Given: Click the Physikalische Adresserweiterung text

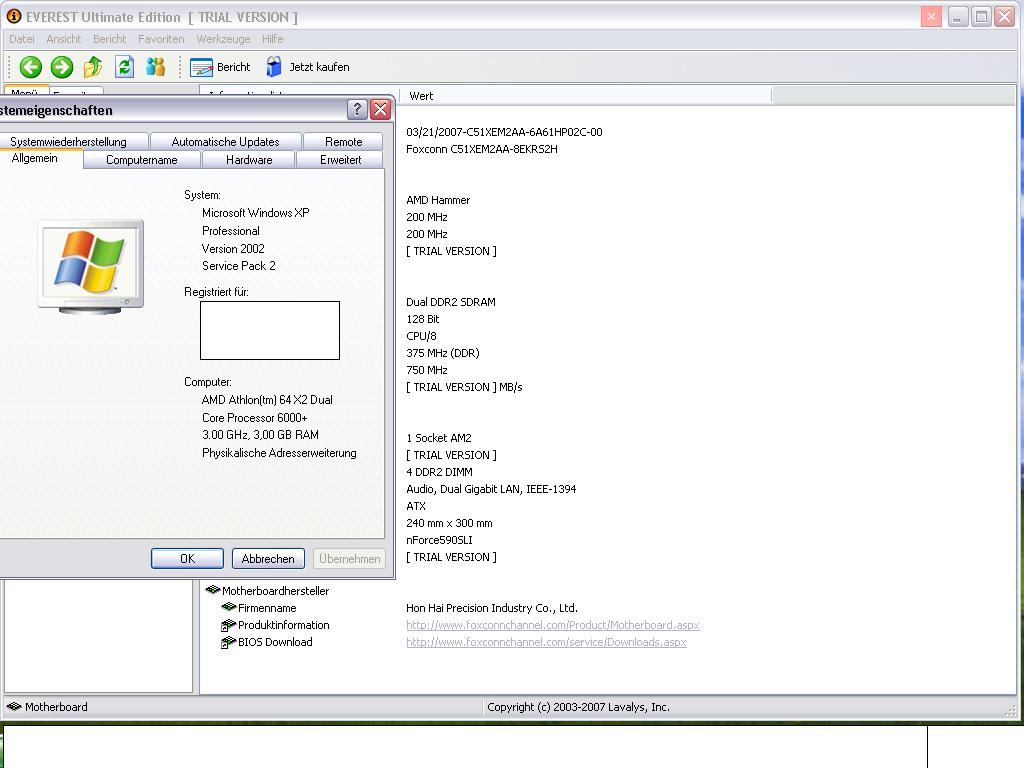Looking at the screenshot, I should (279, 453).
